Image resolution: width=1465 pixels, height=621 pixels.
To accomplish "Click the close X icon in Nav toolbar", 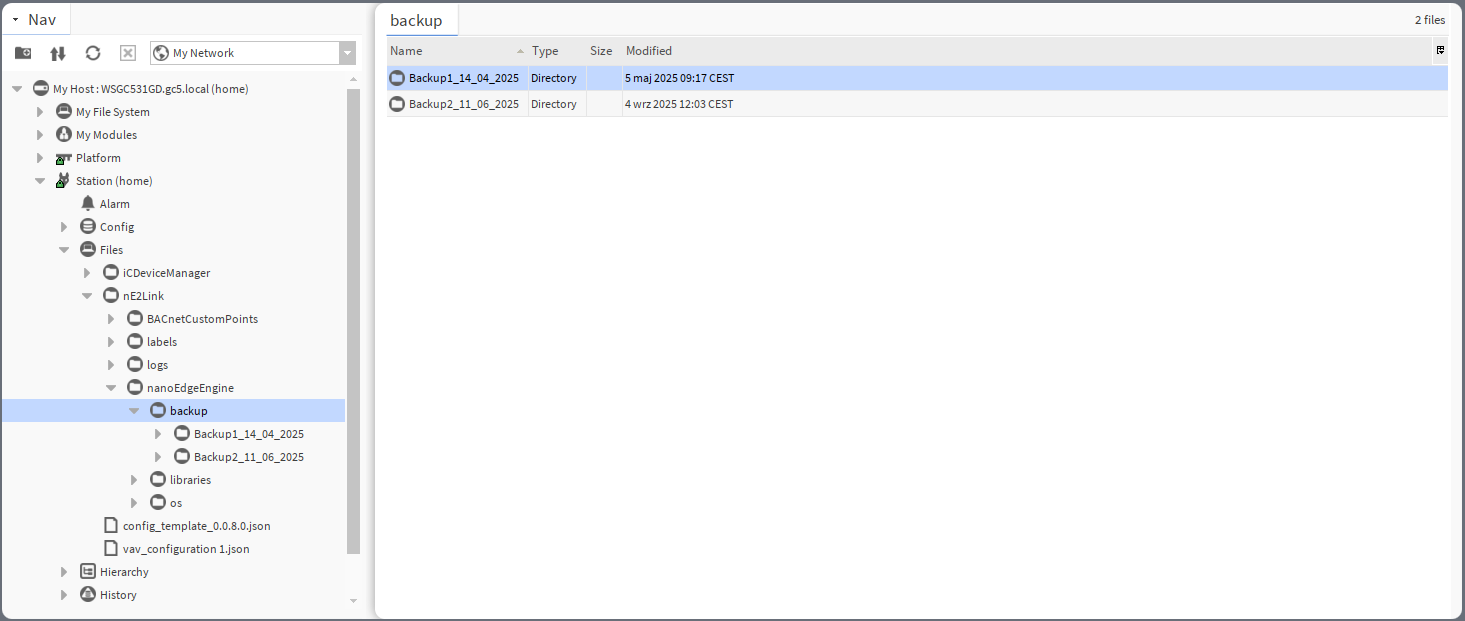I will (x=128, y=53).
